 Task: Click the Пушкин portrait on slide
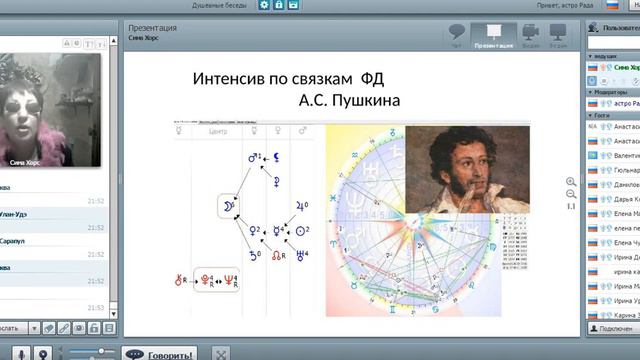point(467,169)
